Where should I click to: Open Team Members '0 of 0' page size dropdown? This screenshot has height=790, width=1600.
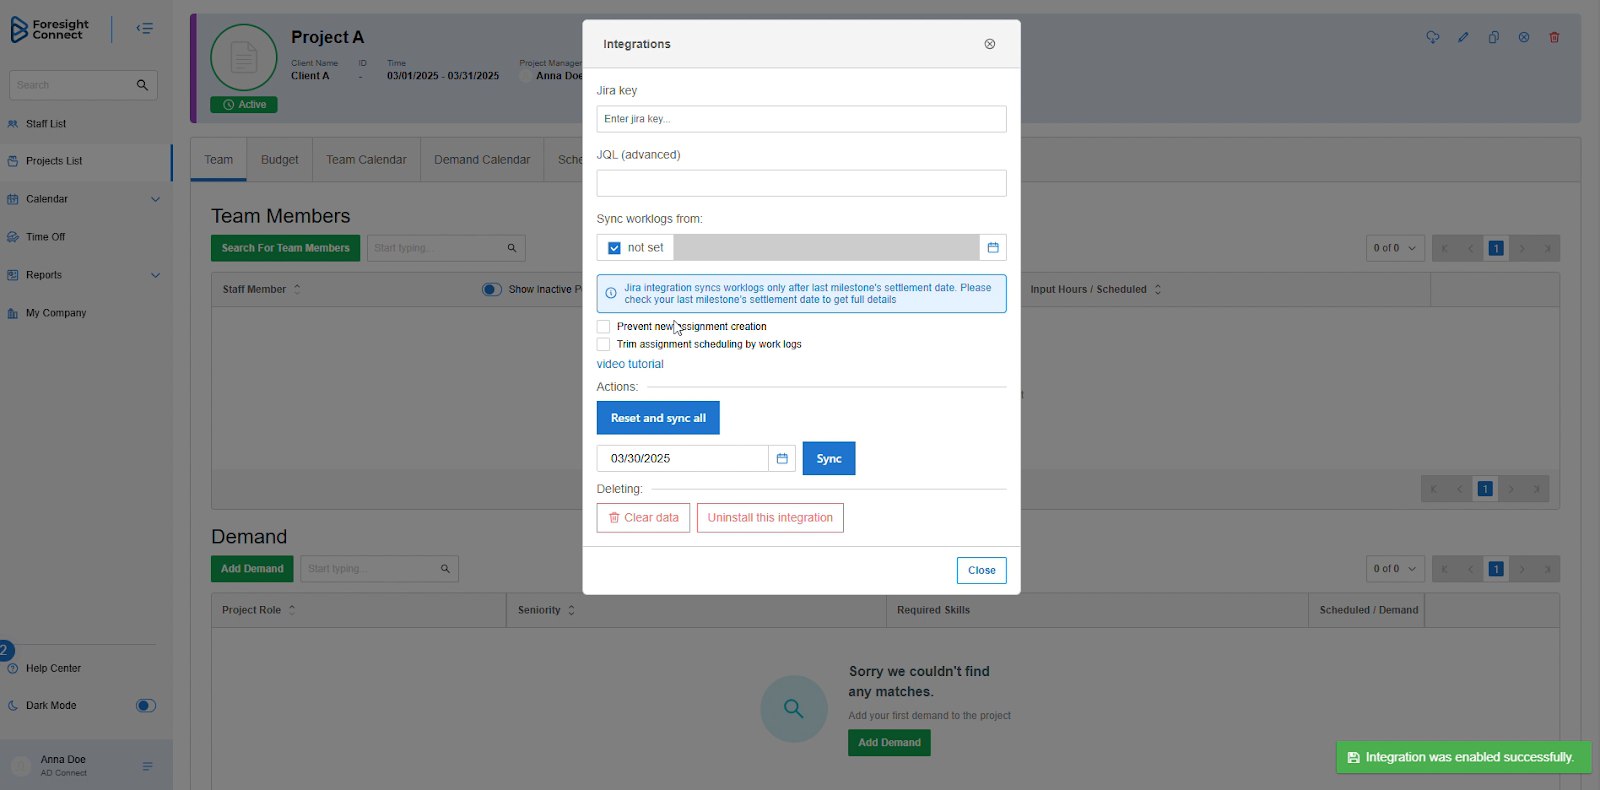1394,248
